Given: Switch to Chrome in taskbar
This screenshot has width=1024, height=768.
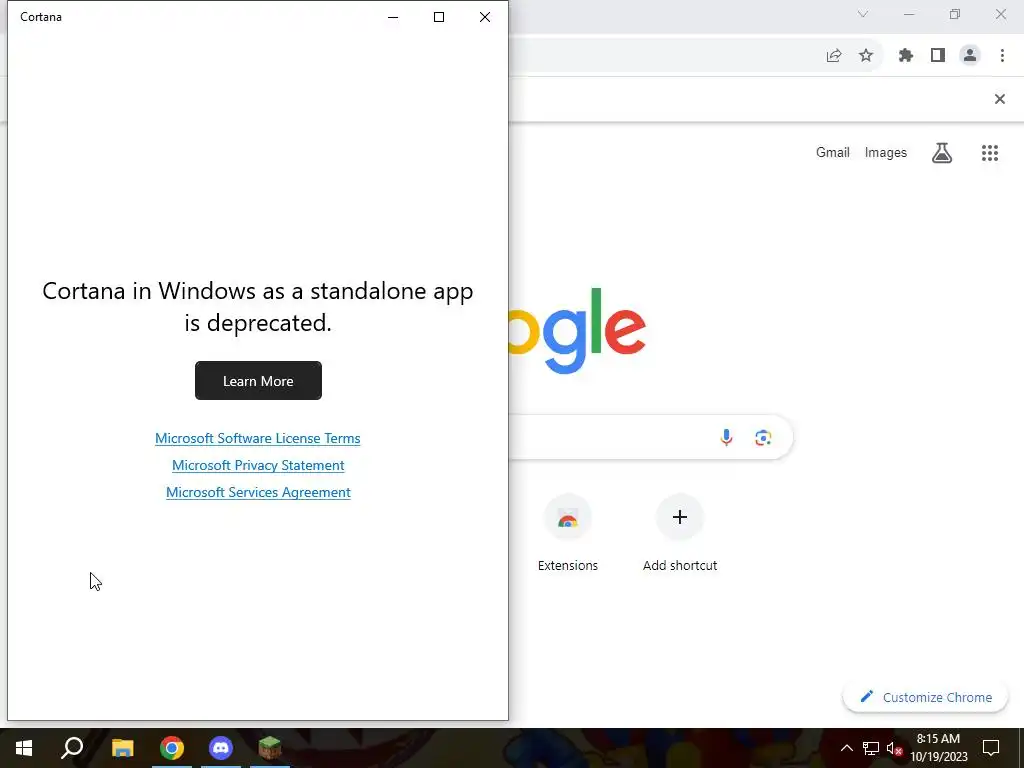Looking at the screenshot, I should click(172, 748).
